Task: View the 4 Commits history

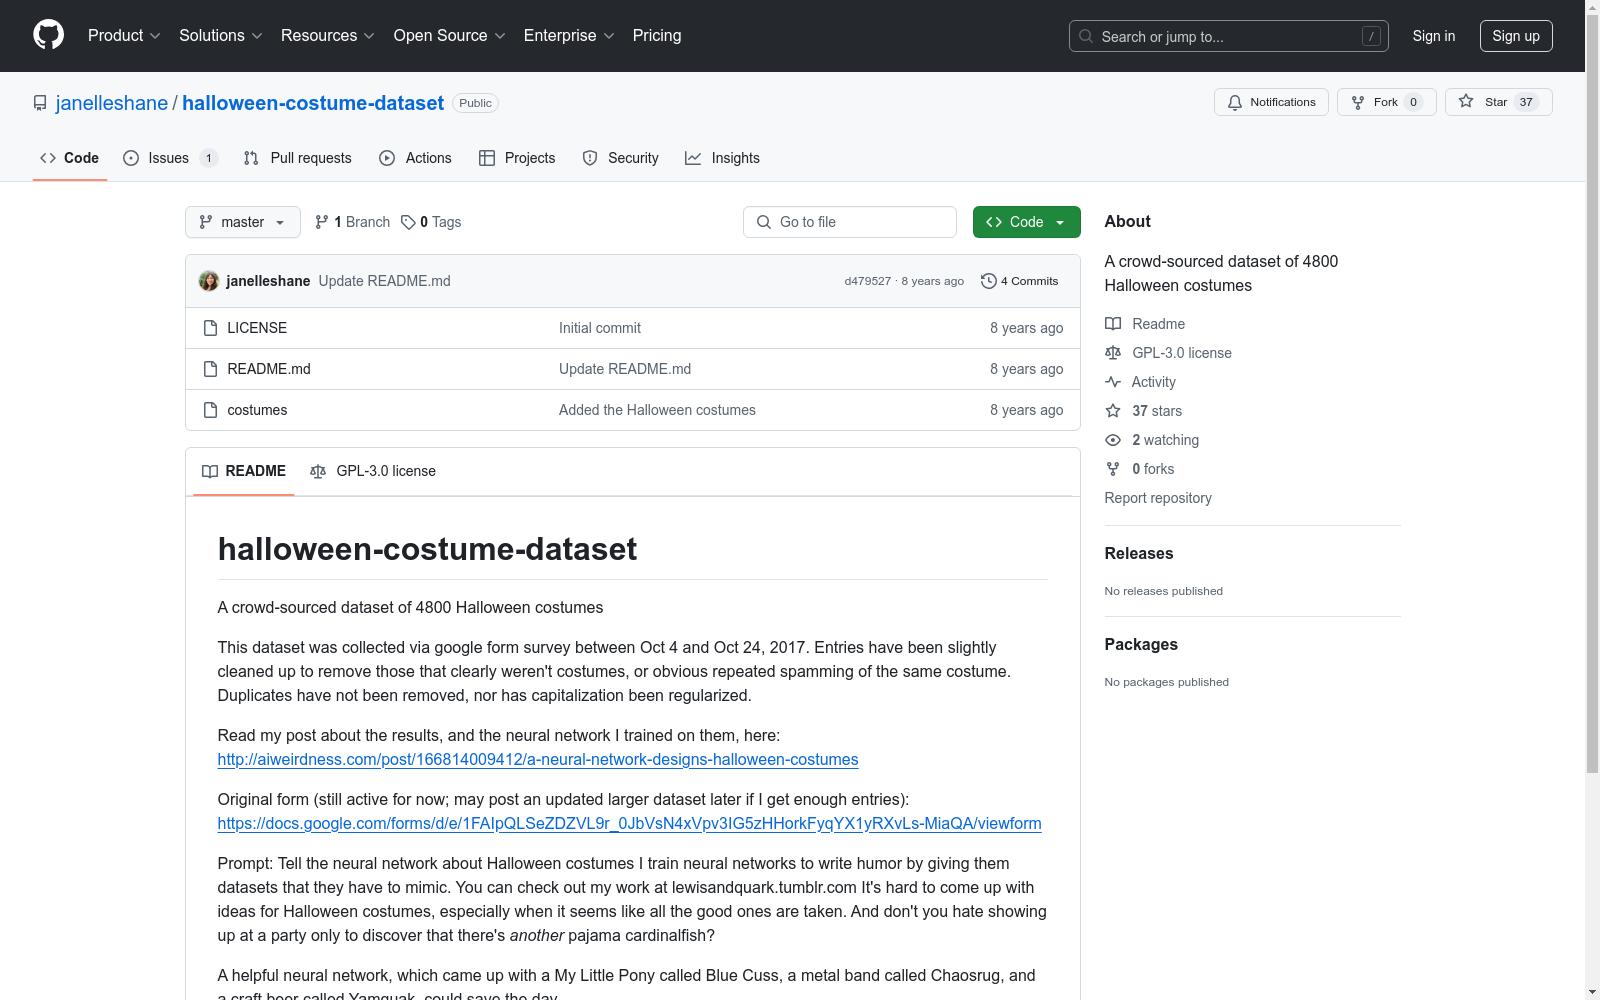Action: click(1020, 281)
